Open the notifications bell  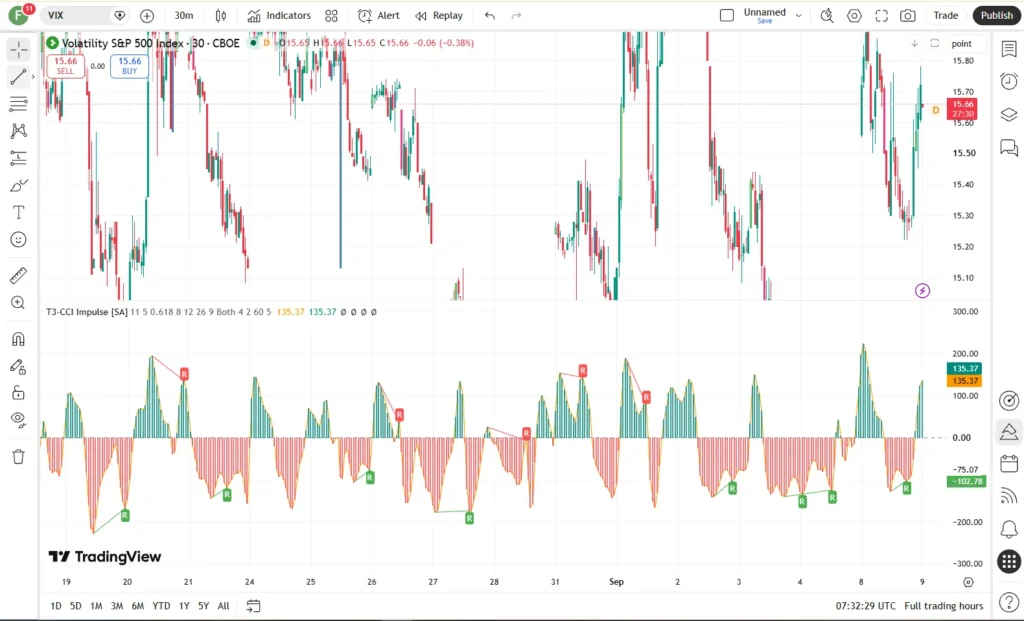(x=1009, y=528)
